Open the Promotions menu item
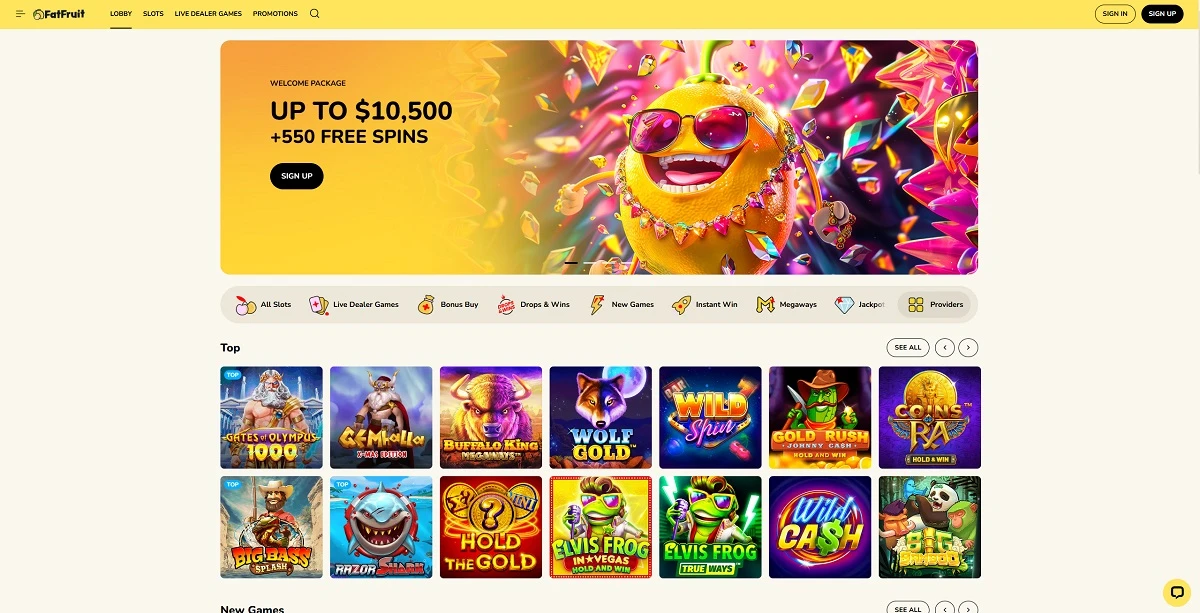Screen dimensions: 1200x613 pos(275,14)
